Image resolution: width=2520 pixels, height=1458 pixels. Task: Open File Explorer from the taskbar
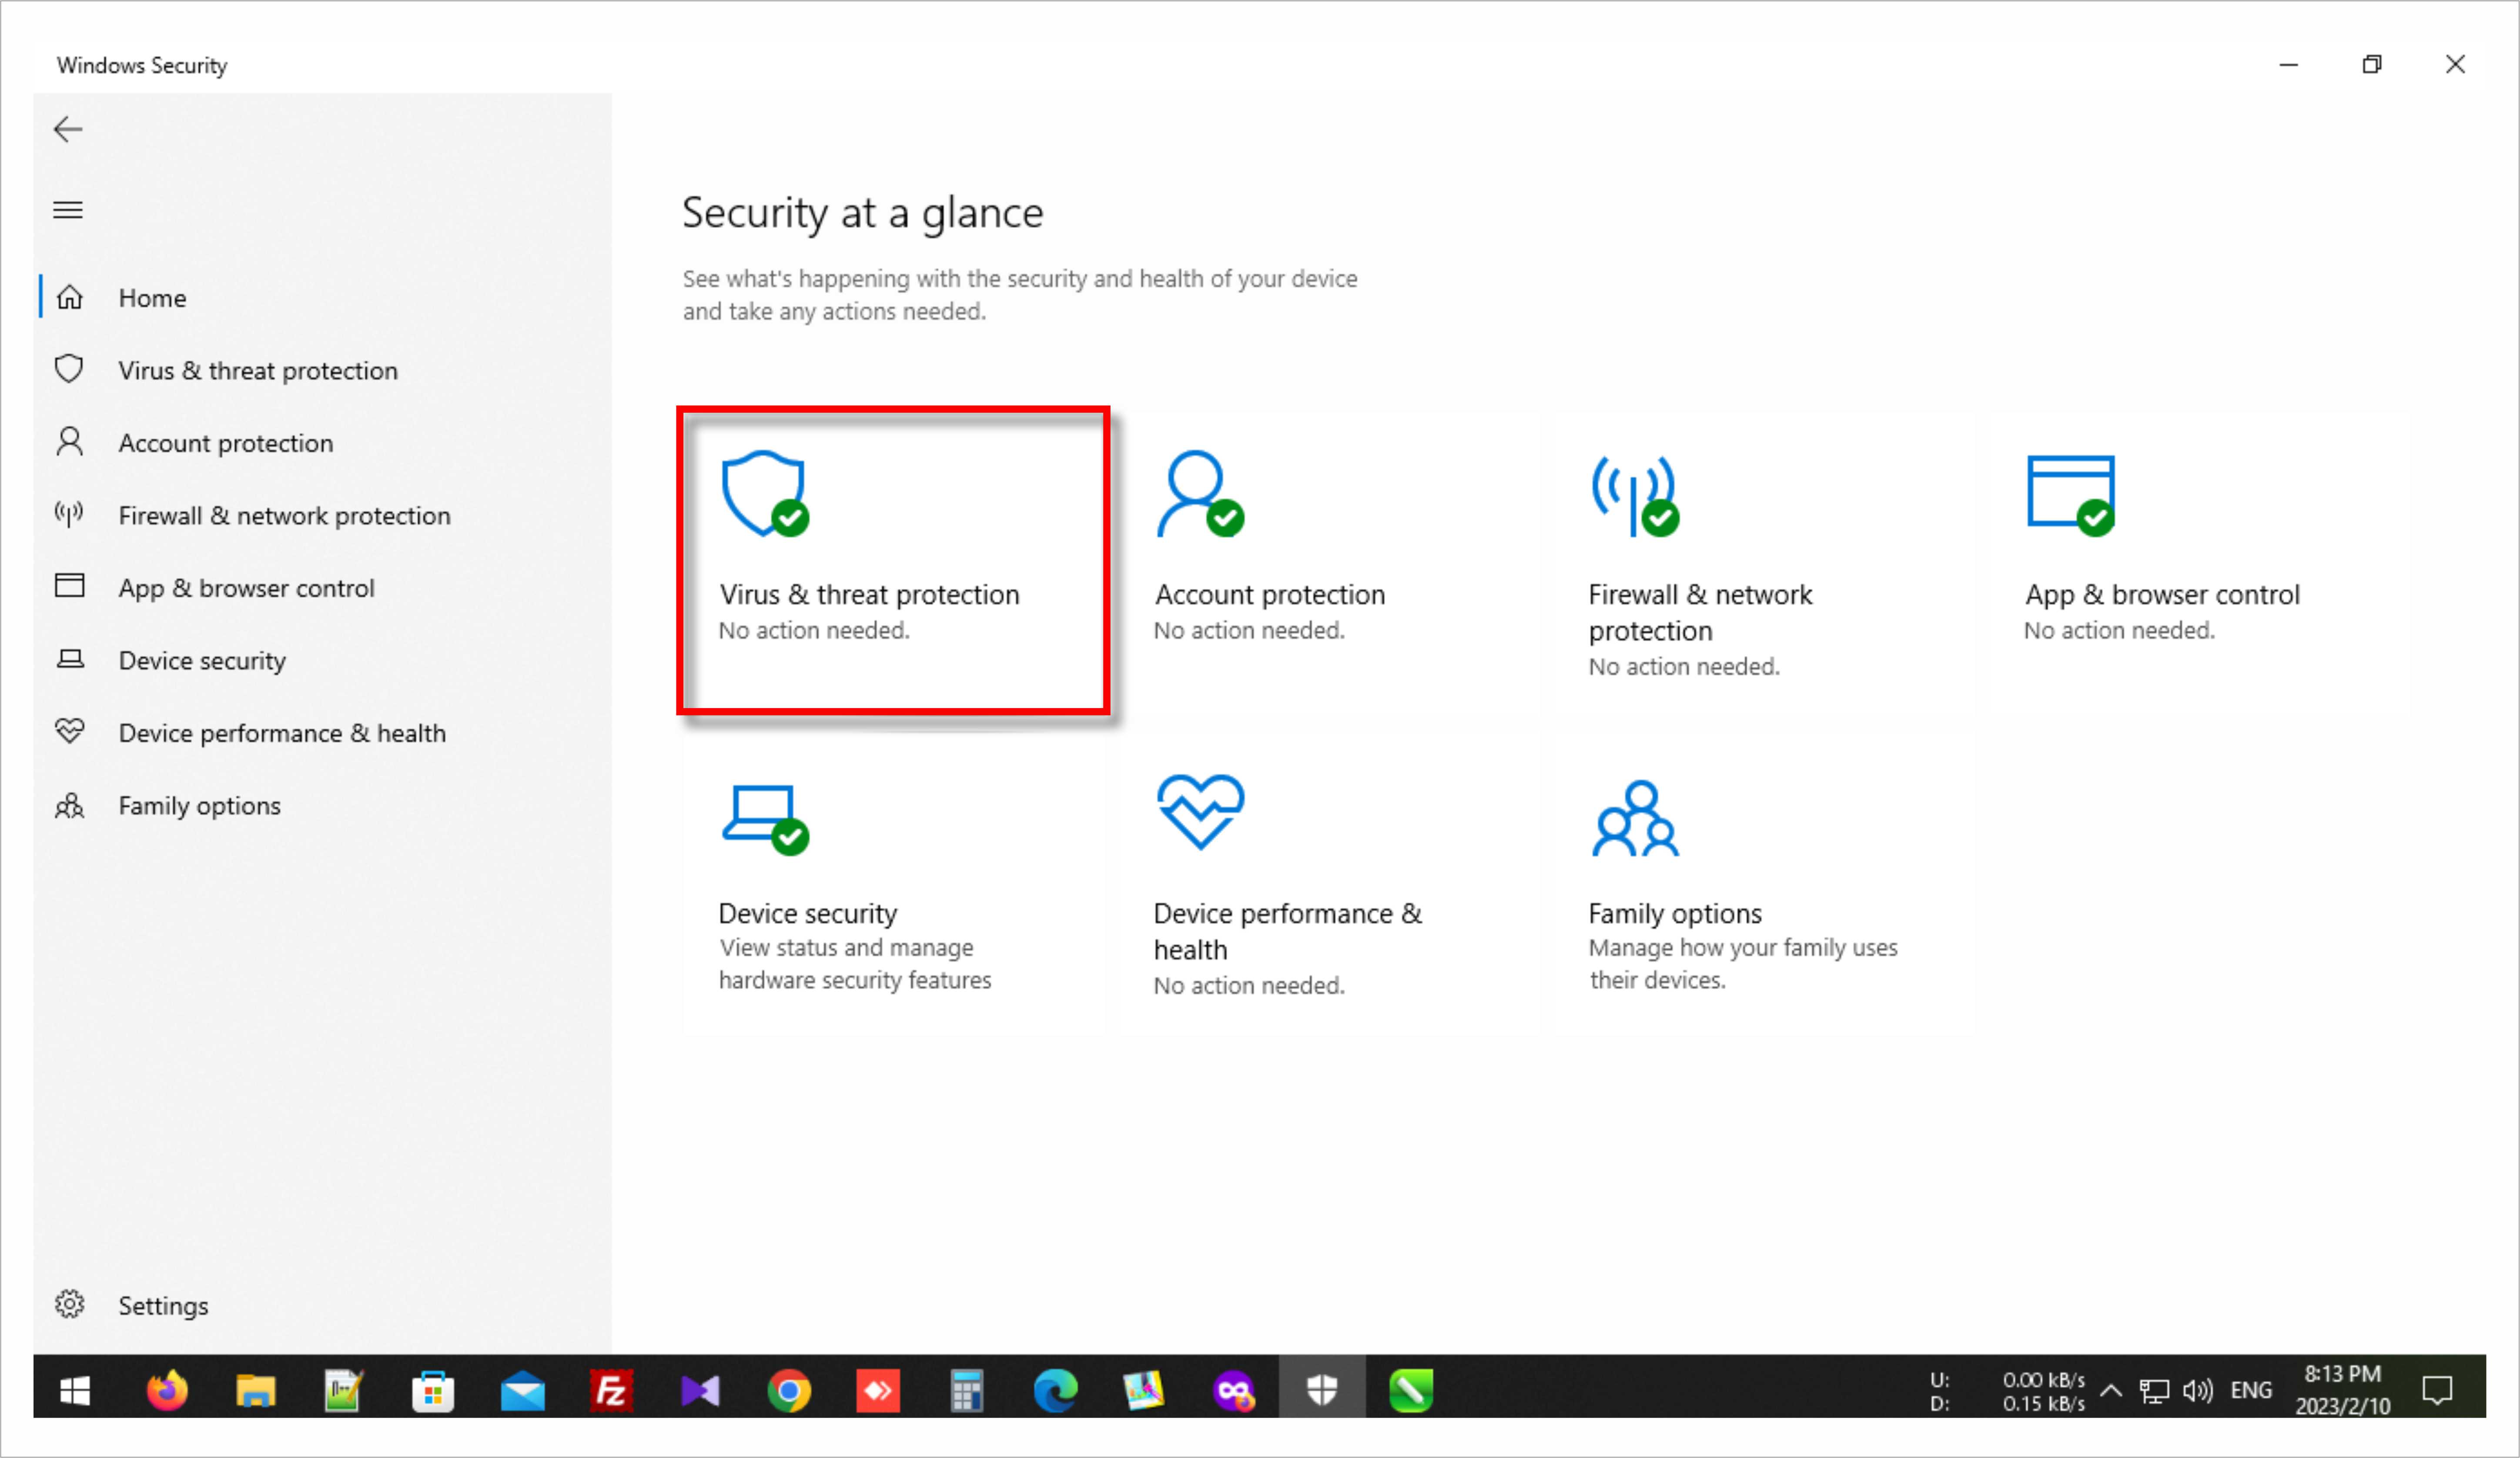click(x=255, y=1390)
